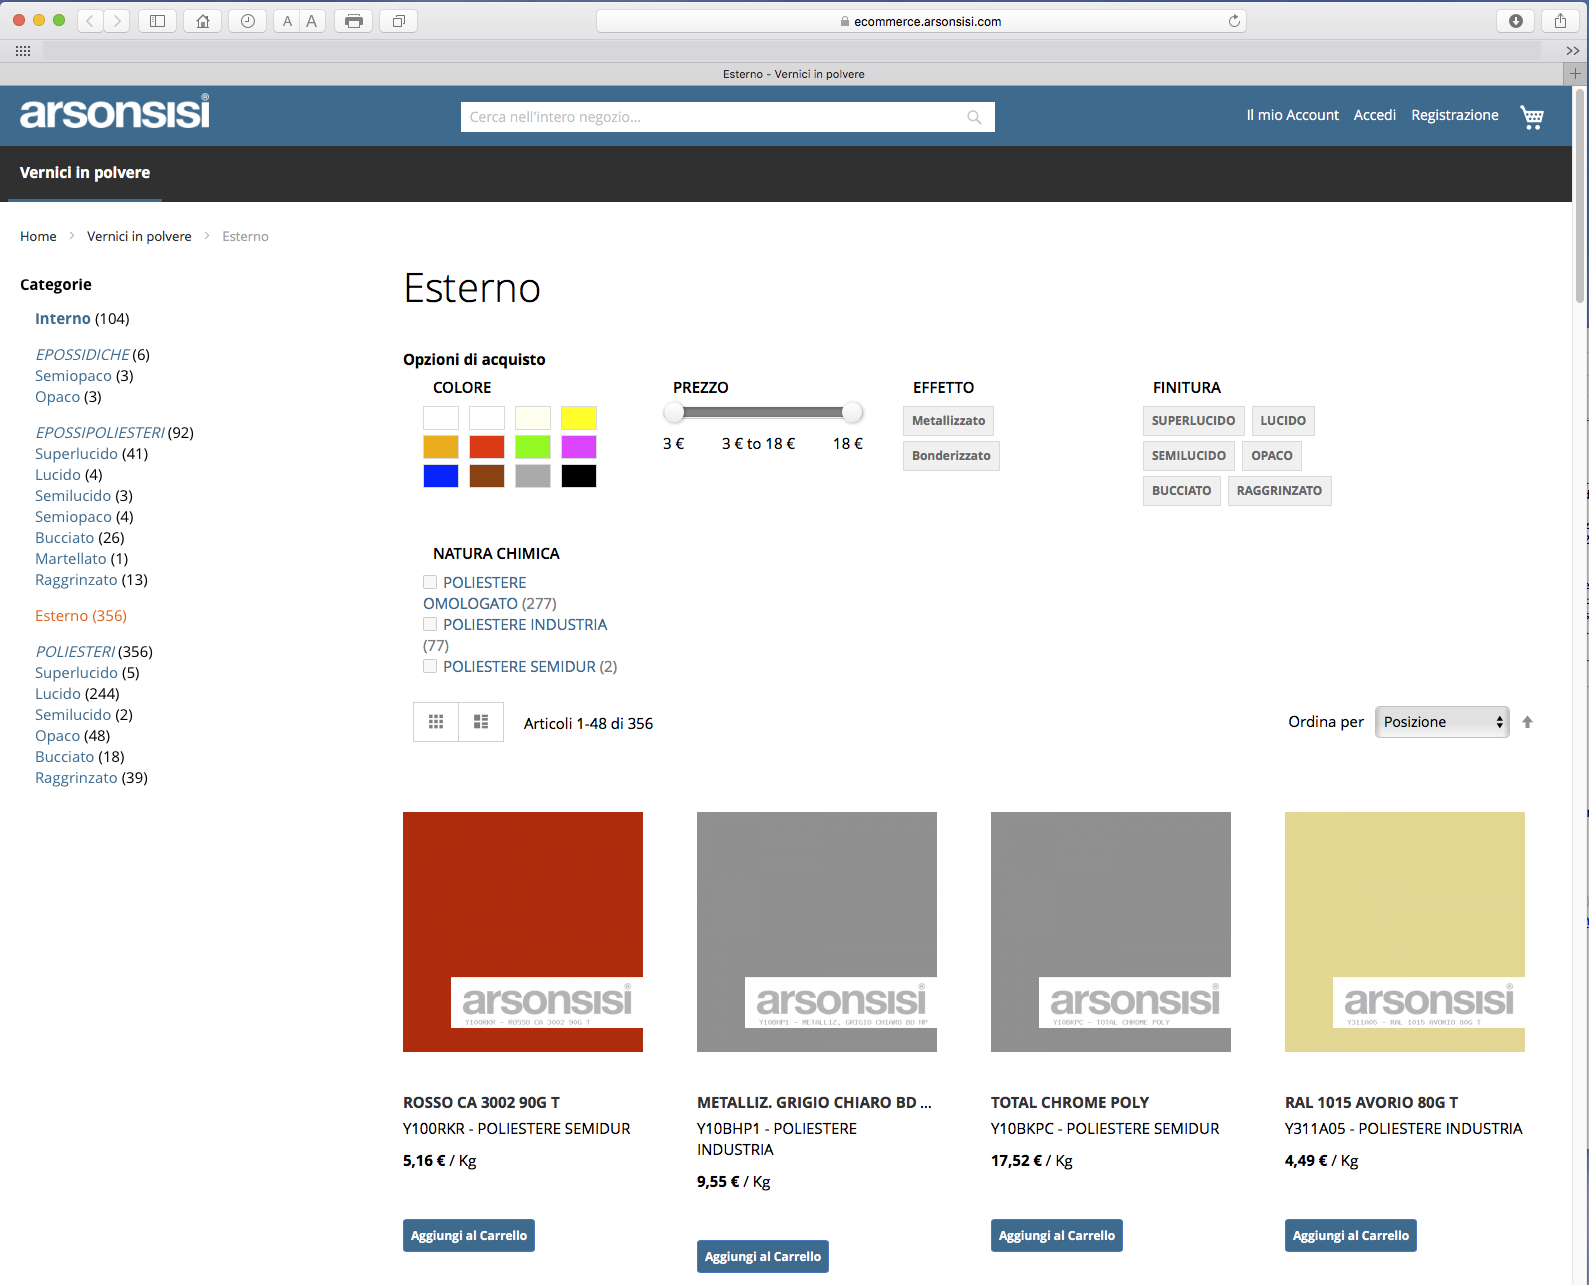Screen dimensions: 1589x1285
Task: Open Il mio Account
Action: pos(1292,115)
